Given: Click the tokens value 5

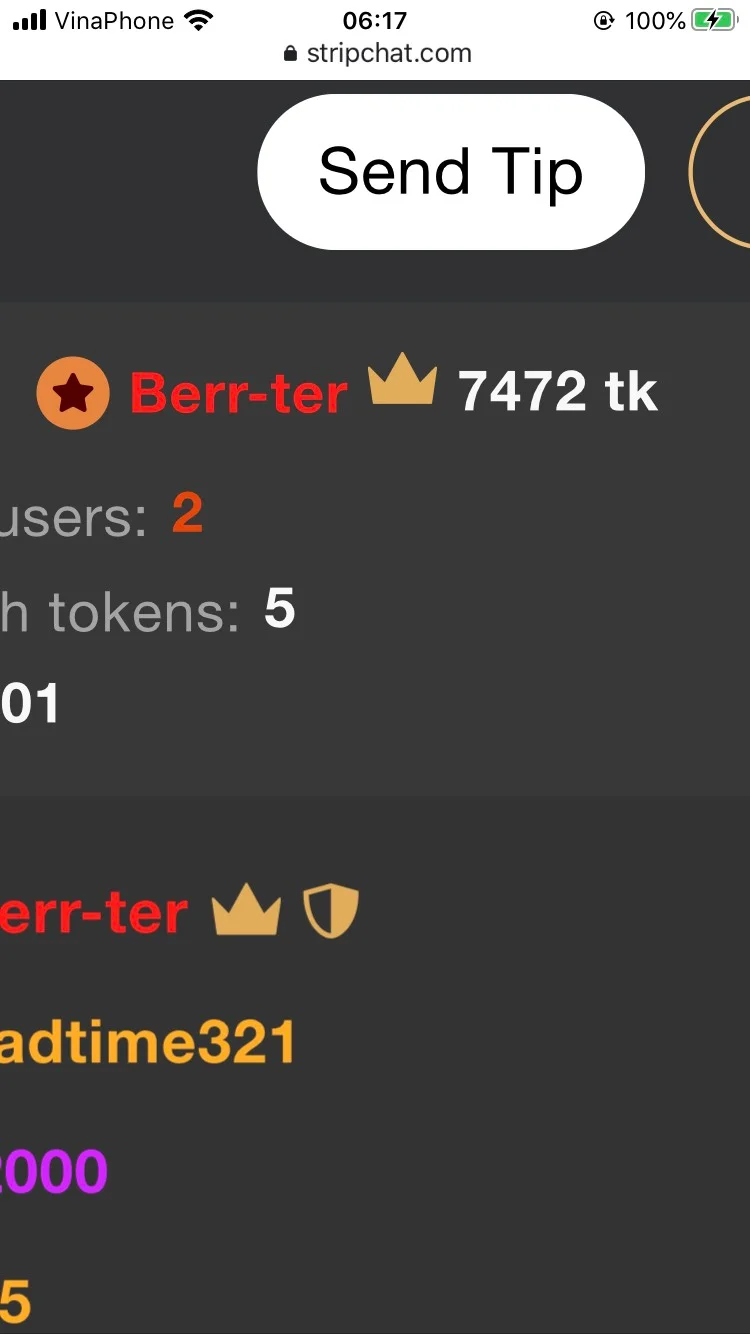Looking at the screenshot, I should click(280, 608).
